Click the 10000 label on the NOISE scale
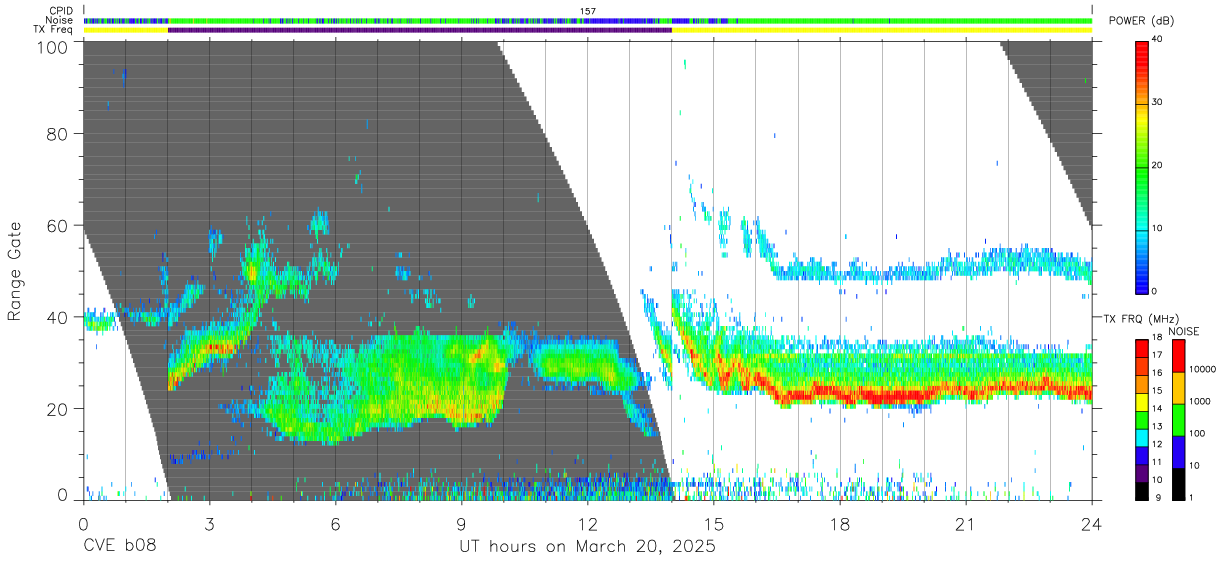Image resolution: width=1228 pixels, height=567 pixels. tap(1204, 371)
